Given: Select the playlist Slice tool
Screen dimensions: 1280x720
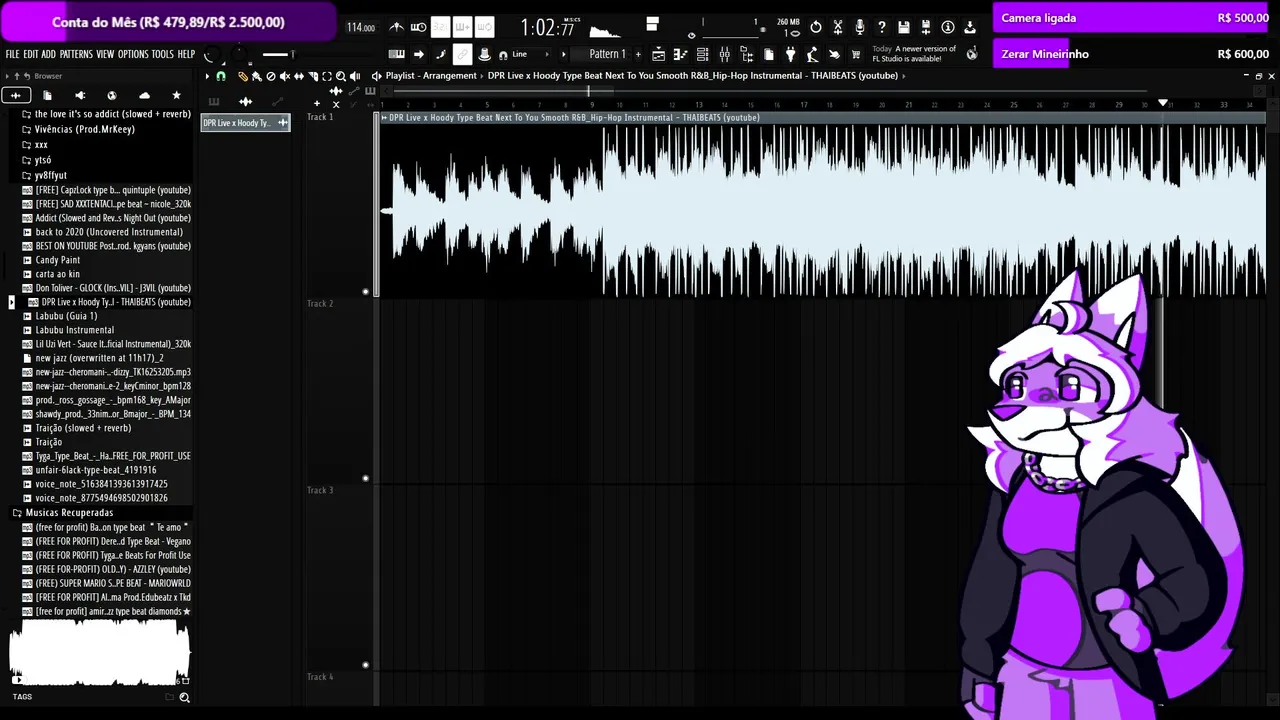Looking at the screenshot, I should click(x=312, y=76).
